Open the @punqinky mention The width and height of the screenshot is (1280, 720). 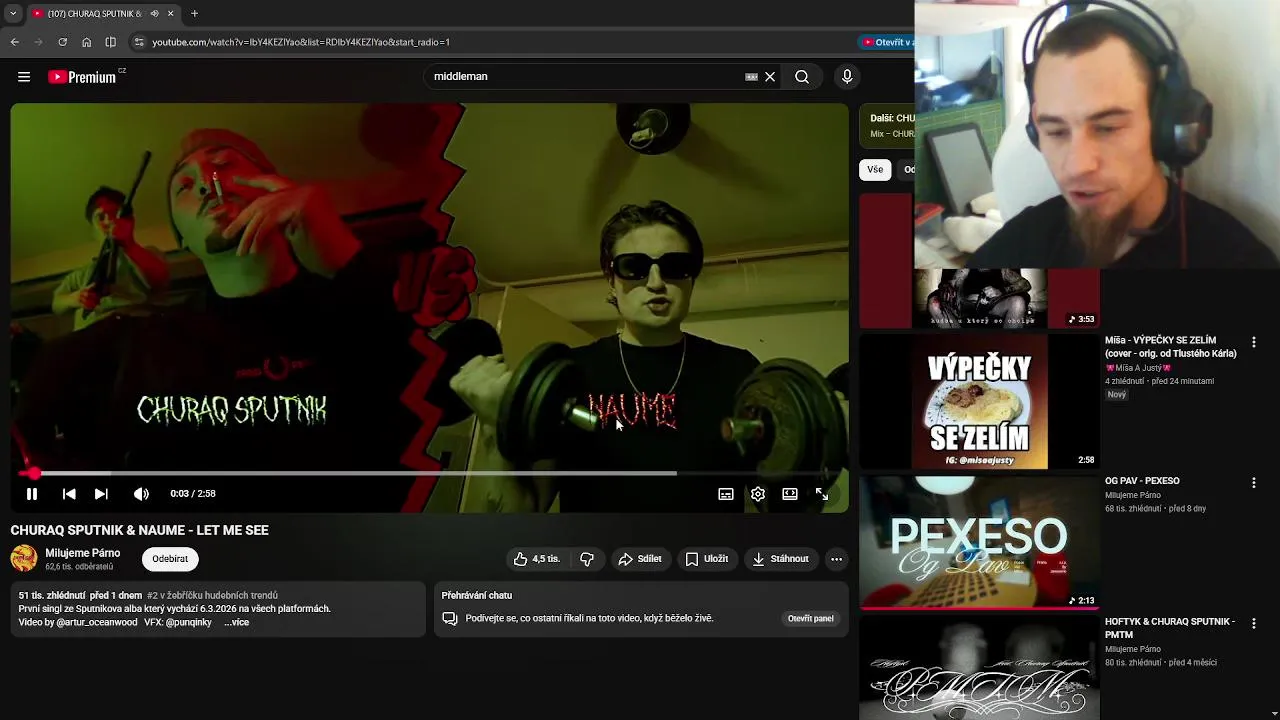click(x=189, y=622)
